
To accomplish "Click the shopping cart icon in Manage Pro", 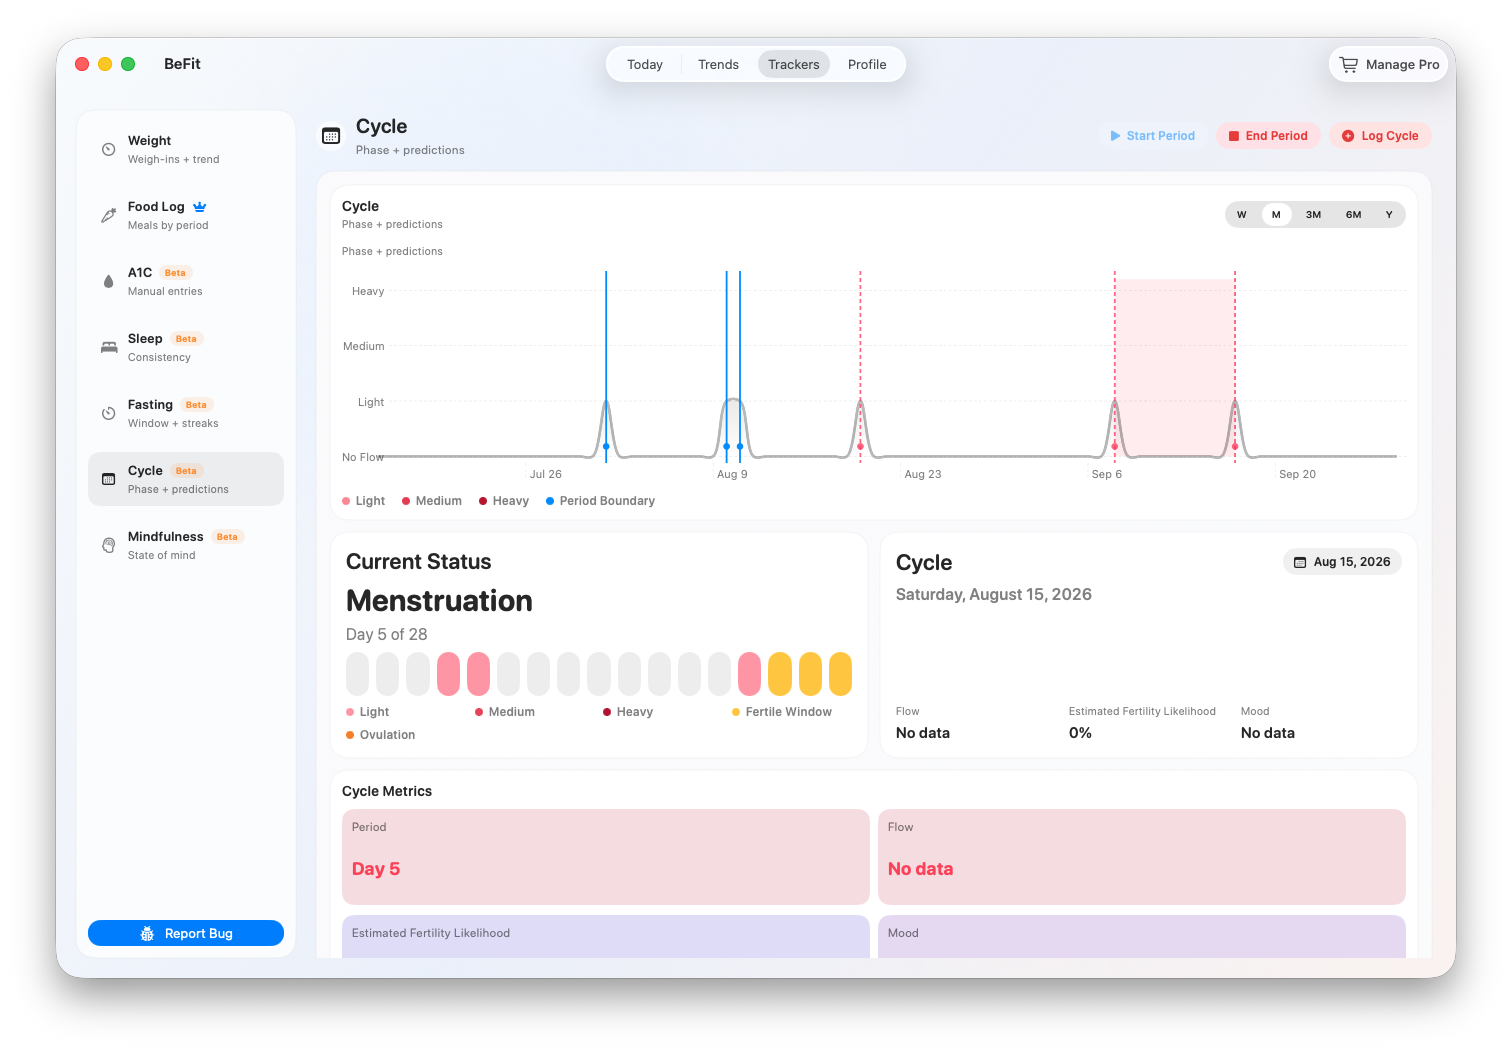I will click(1349, 64).
